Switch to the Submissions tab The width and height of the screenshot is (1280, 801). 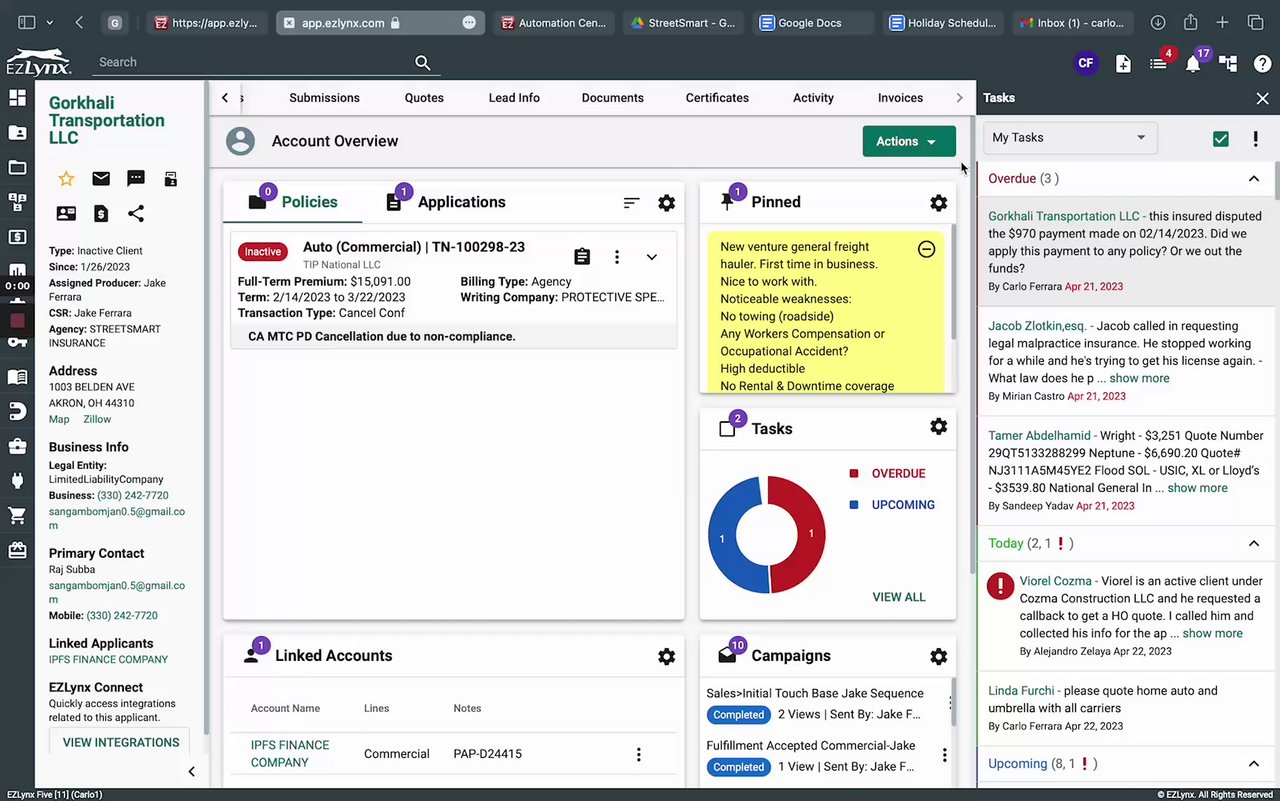tap(324, 98)
